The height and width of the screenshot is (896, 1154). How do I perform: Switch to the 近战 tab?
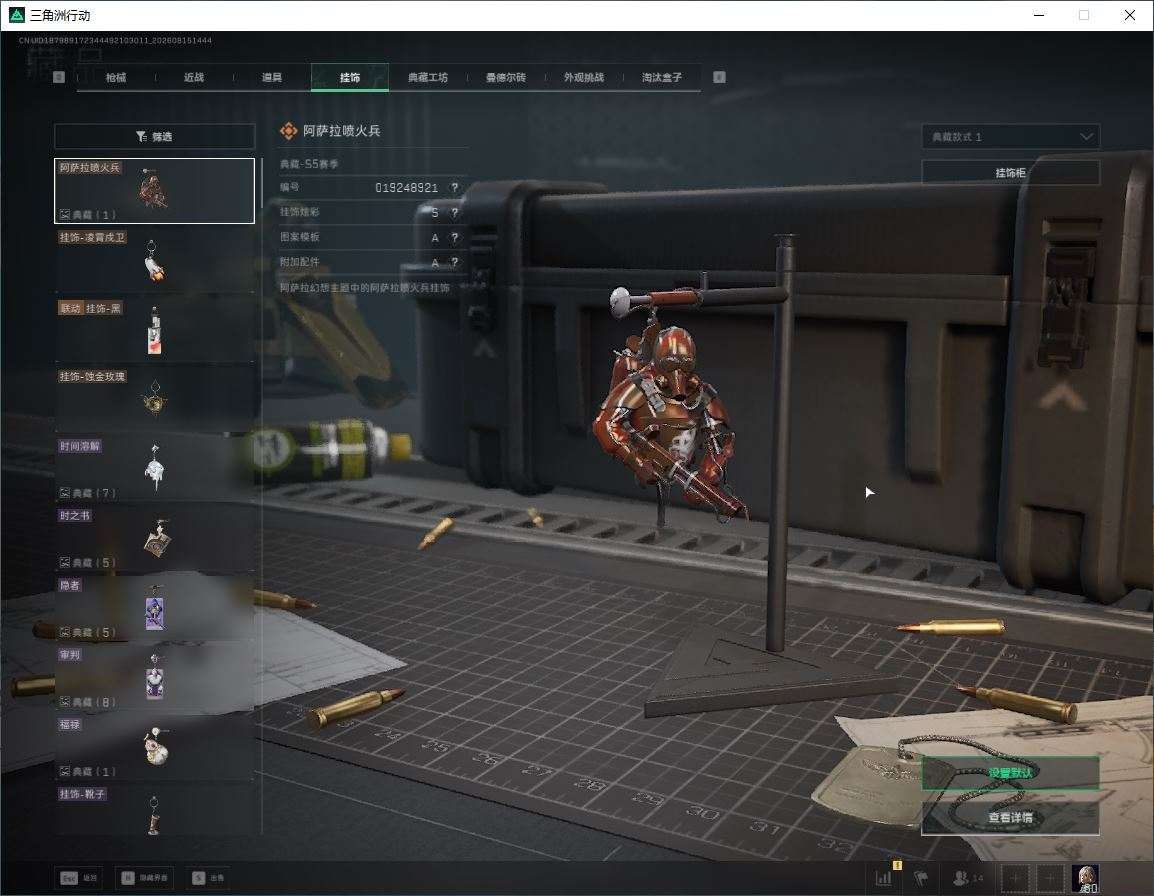click(194, 77)
